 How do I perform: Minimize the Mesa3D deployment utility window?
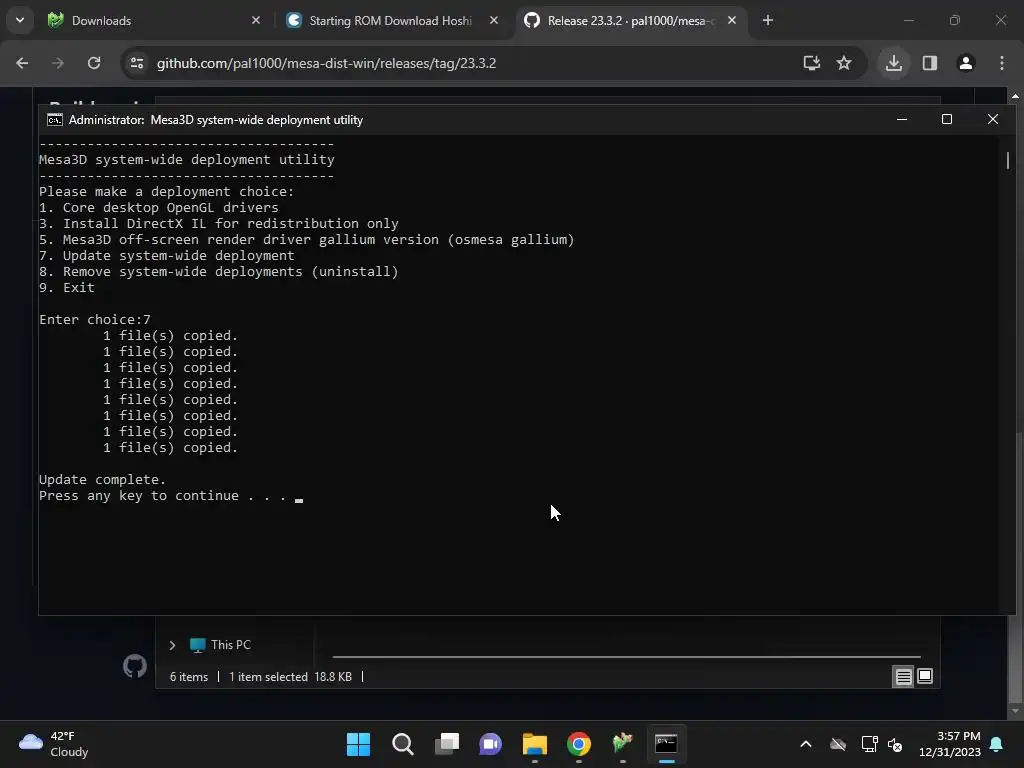(x=902, y=119)
